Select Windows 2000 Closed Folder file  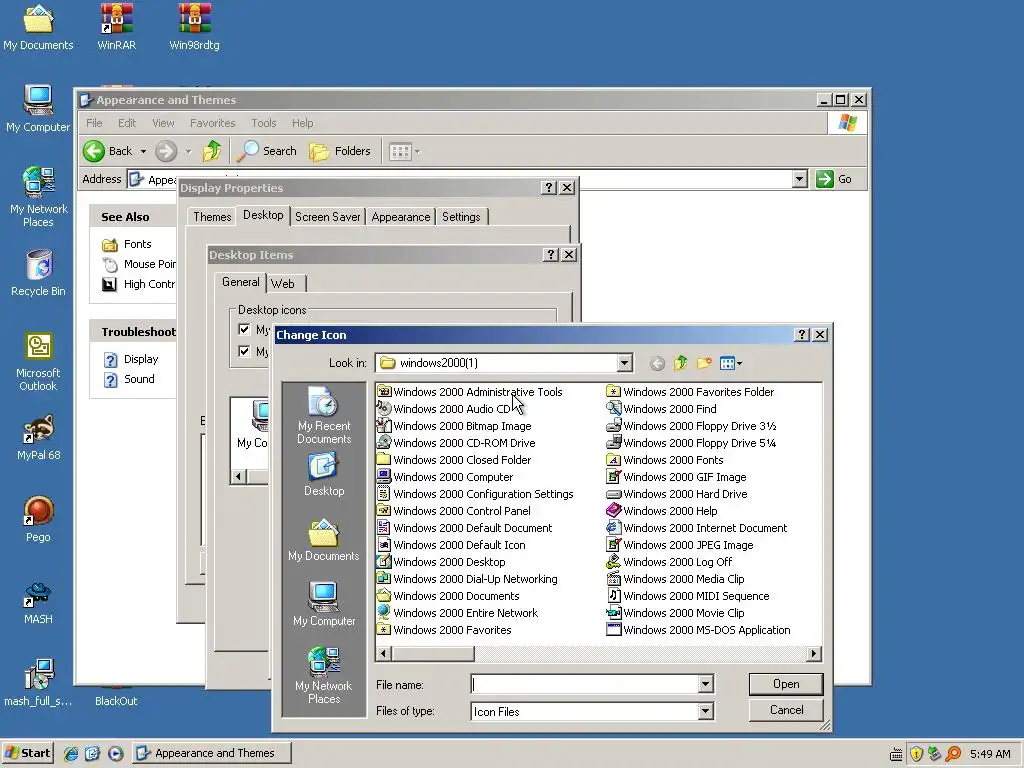[455, 460]
